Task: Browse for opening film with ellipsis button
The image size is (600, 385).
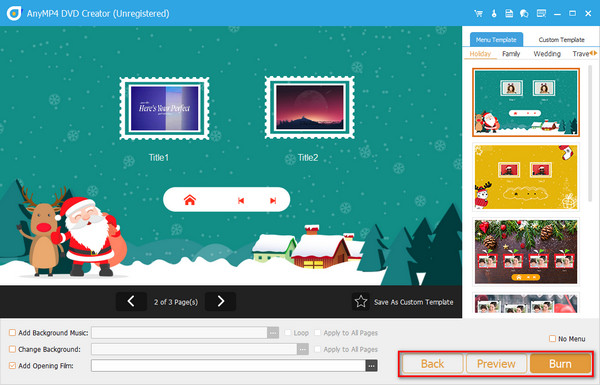Action: [372, 366]
